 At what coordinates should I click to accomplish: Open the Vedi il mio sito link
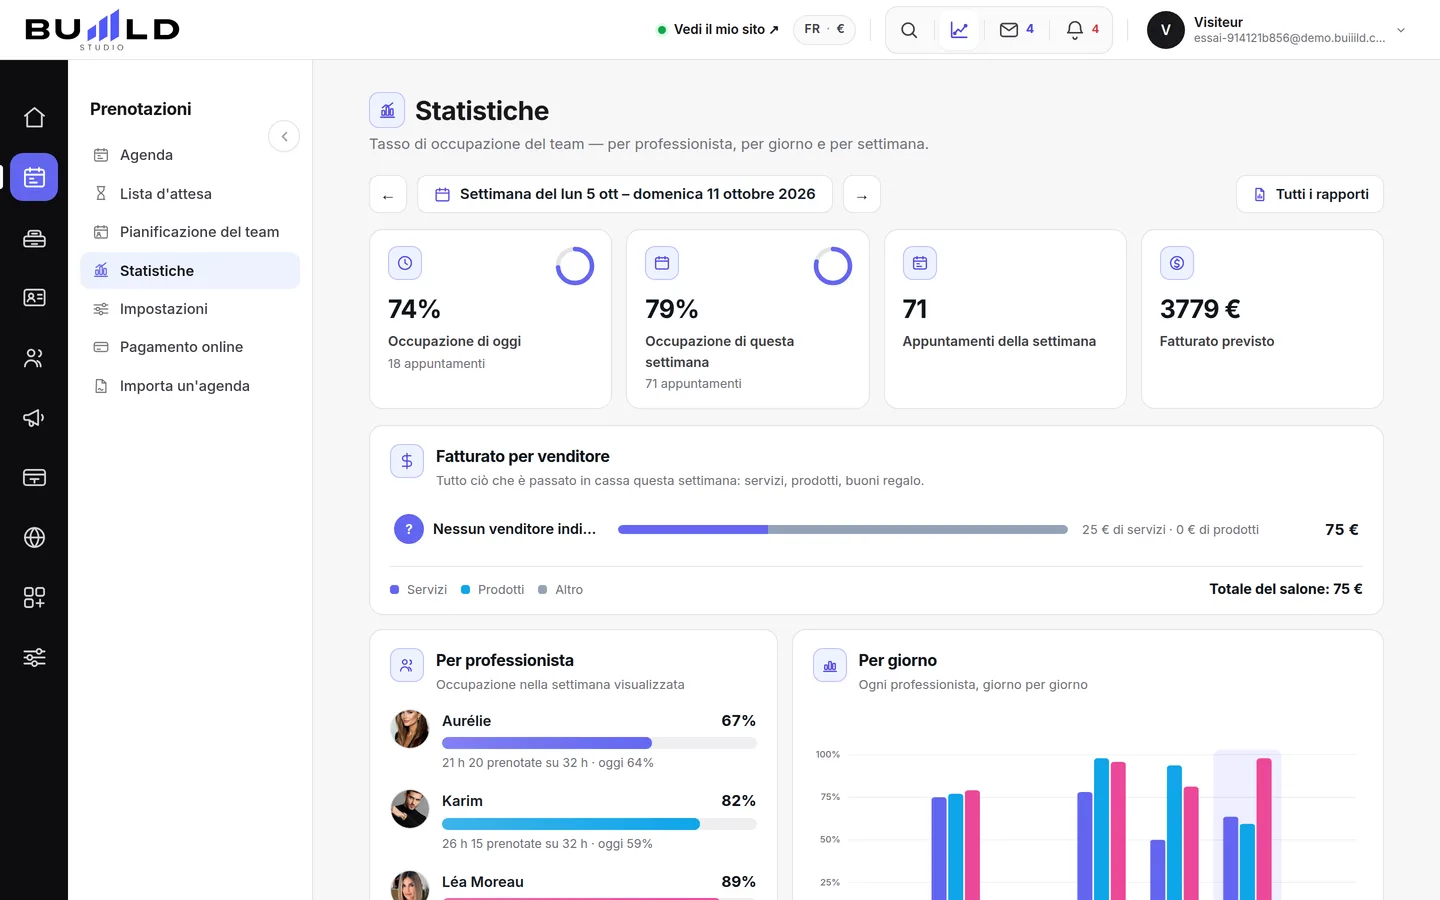pos(718,30)
